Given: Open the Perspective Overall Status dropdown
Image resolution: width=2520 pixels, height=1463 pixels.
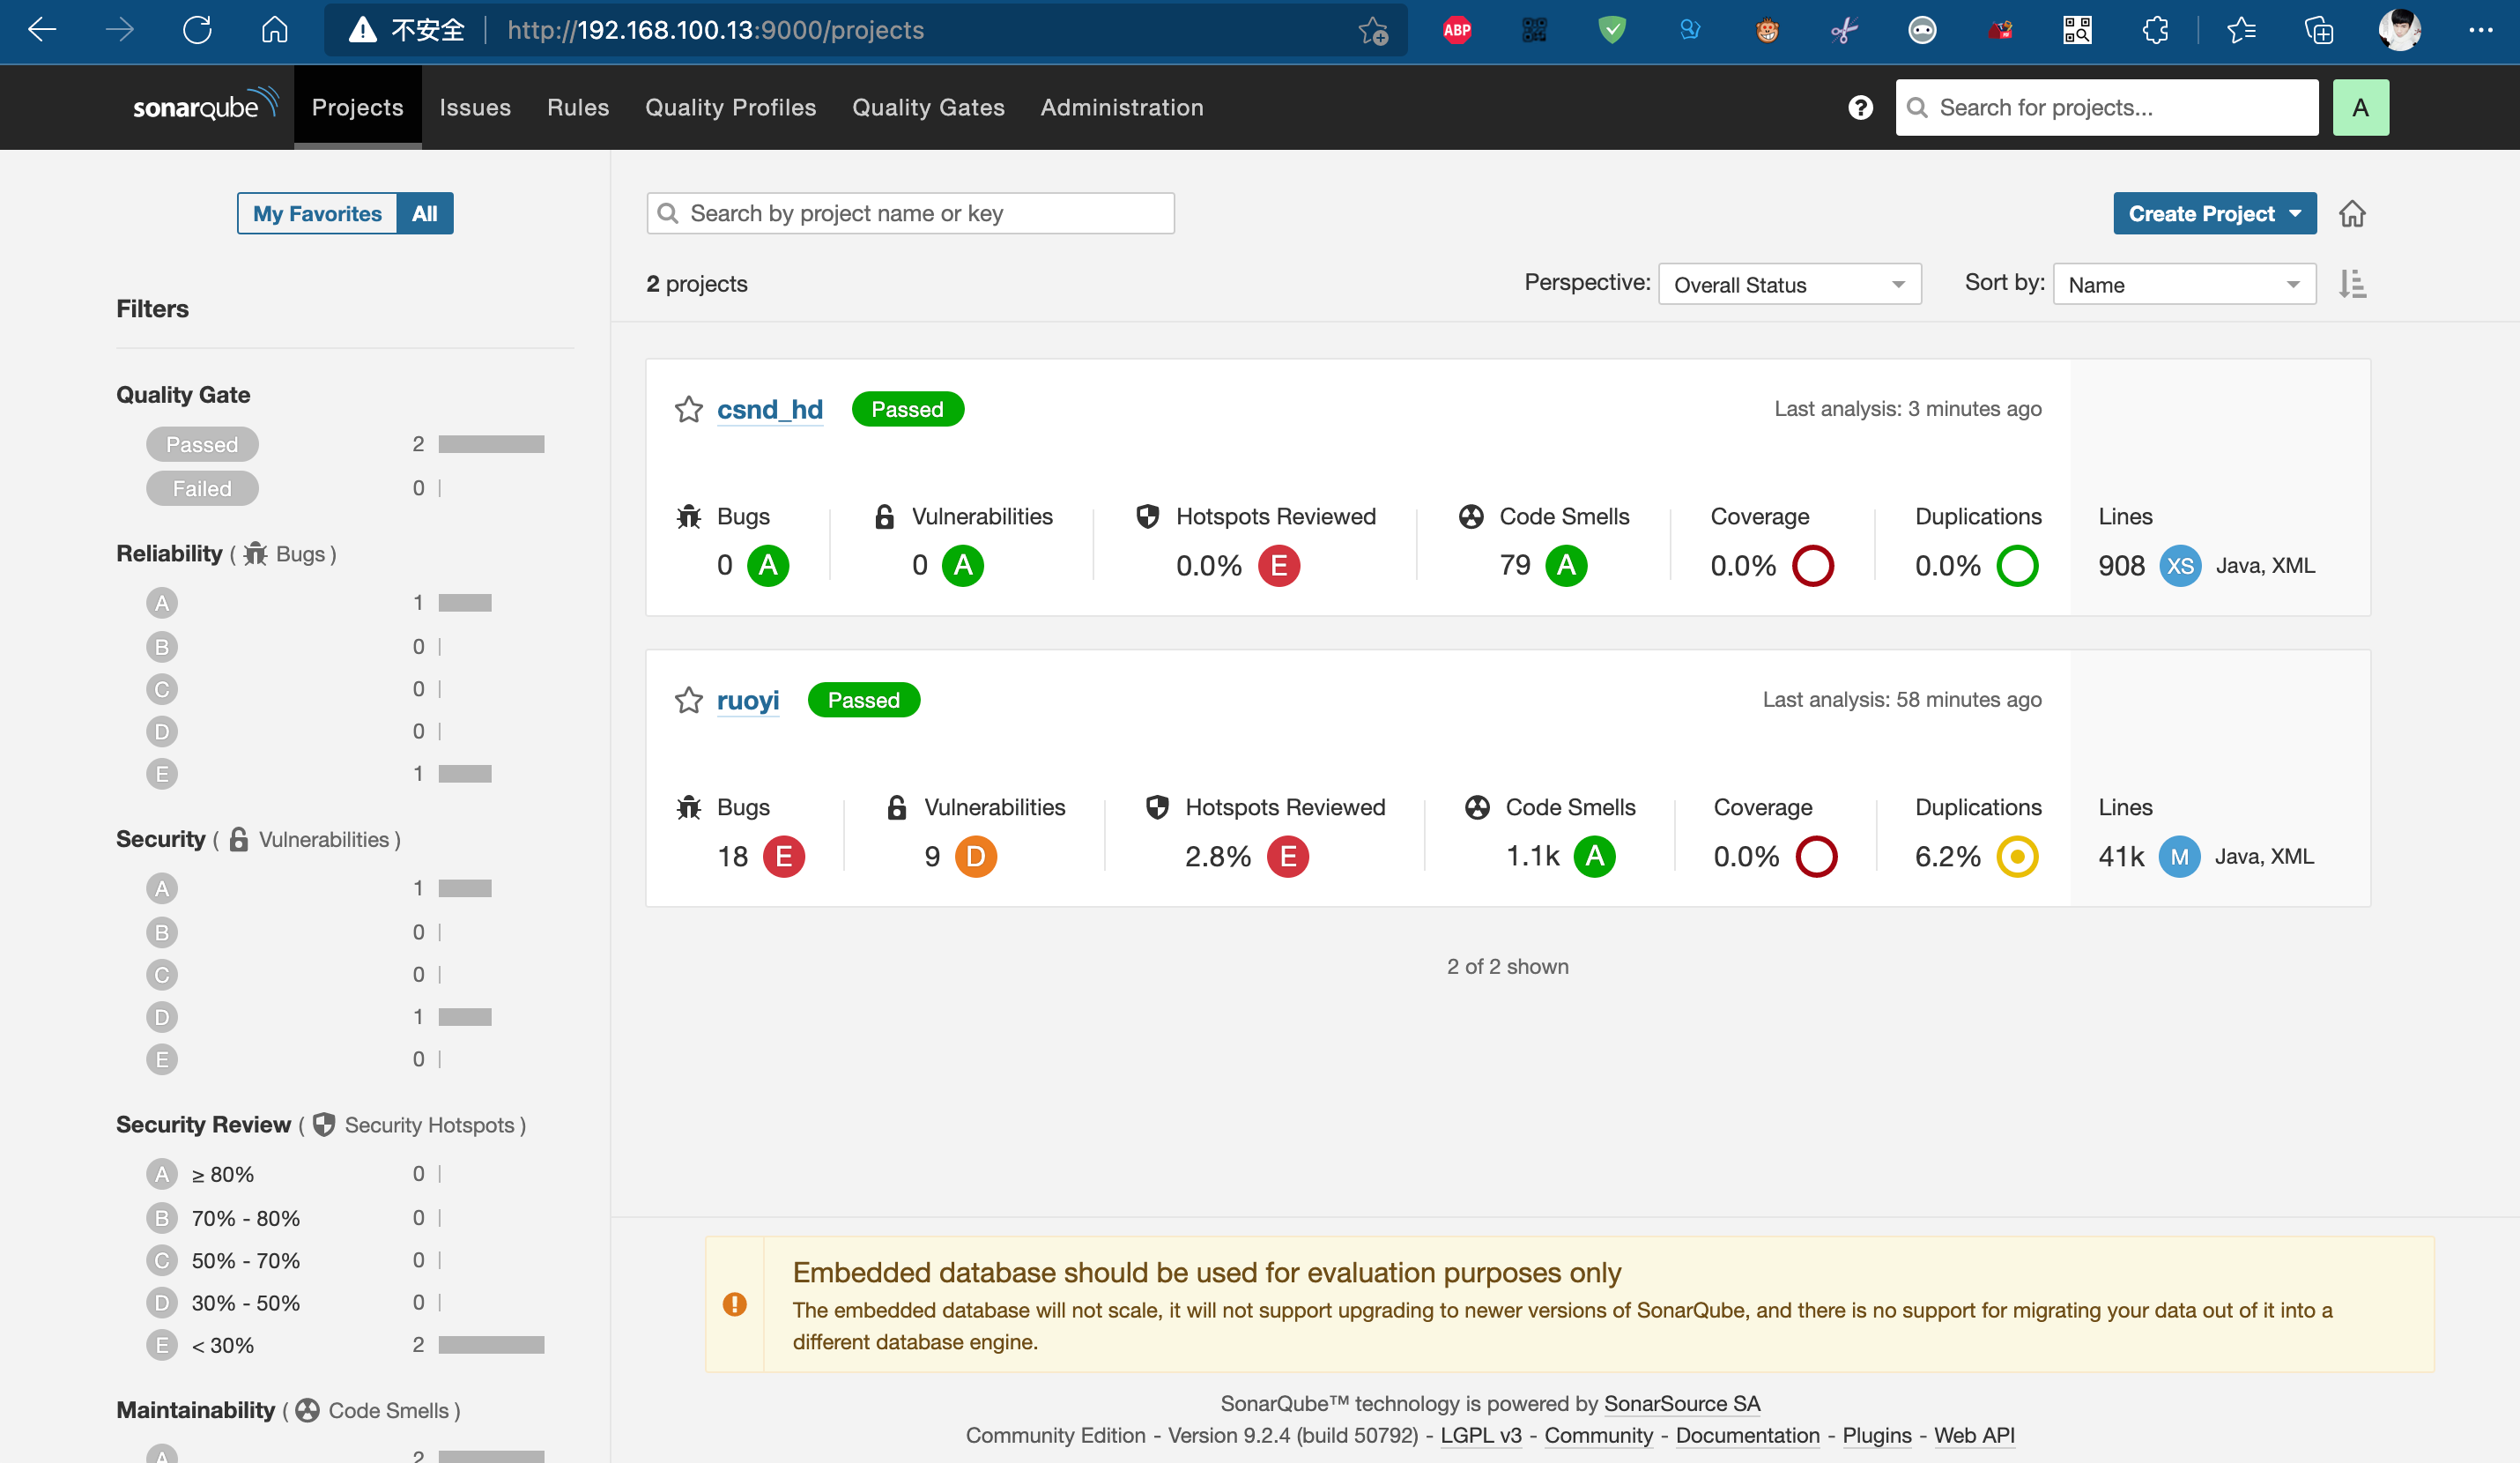Looking at the screenshot, I should click(x=1789, y=284).
